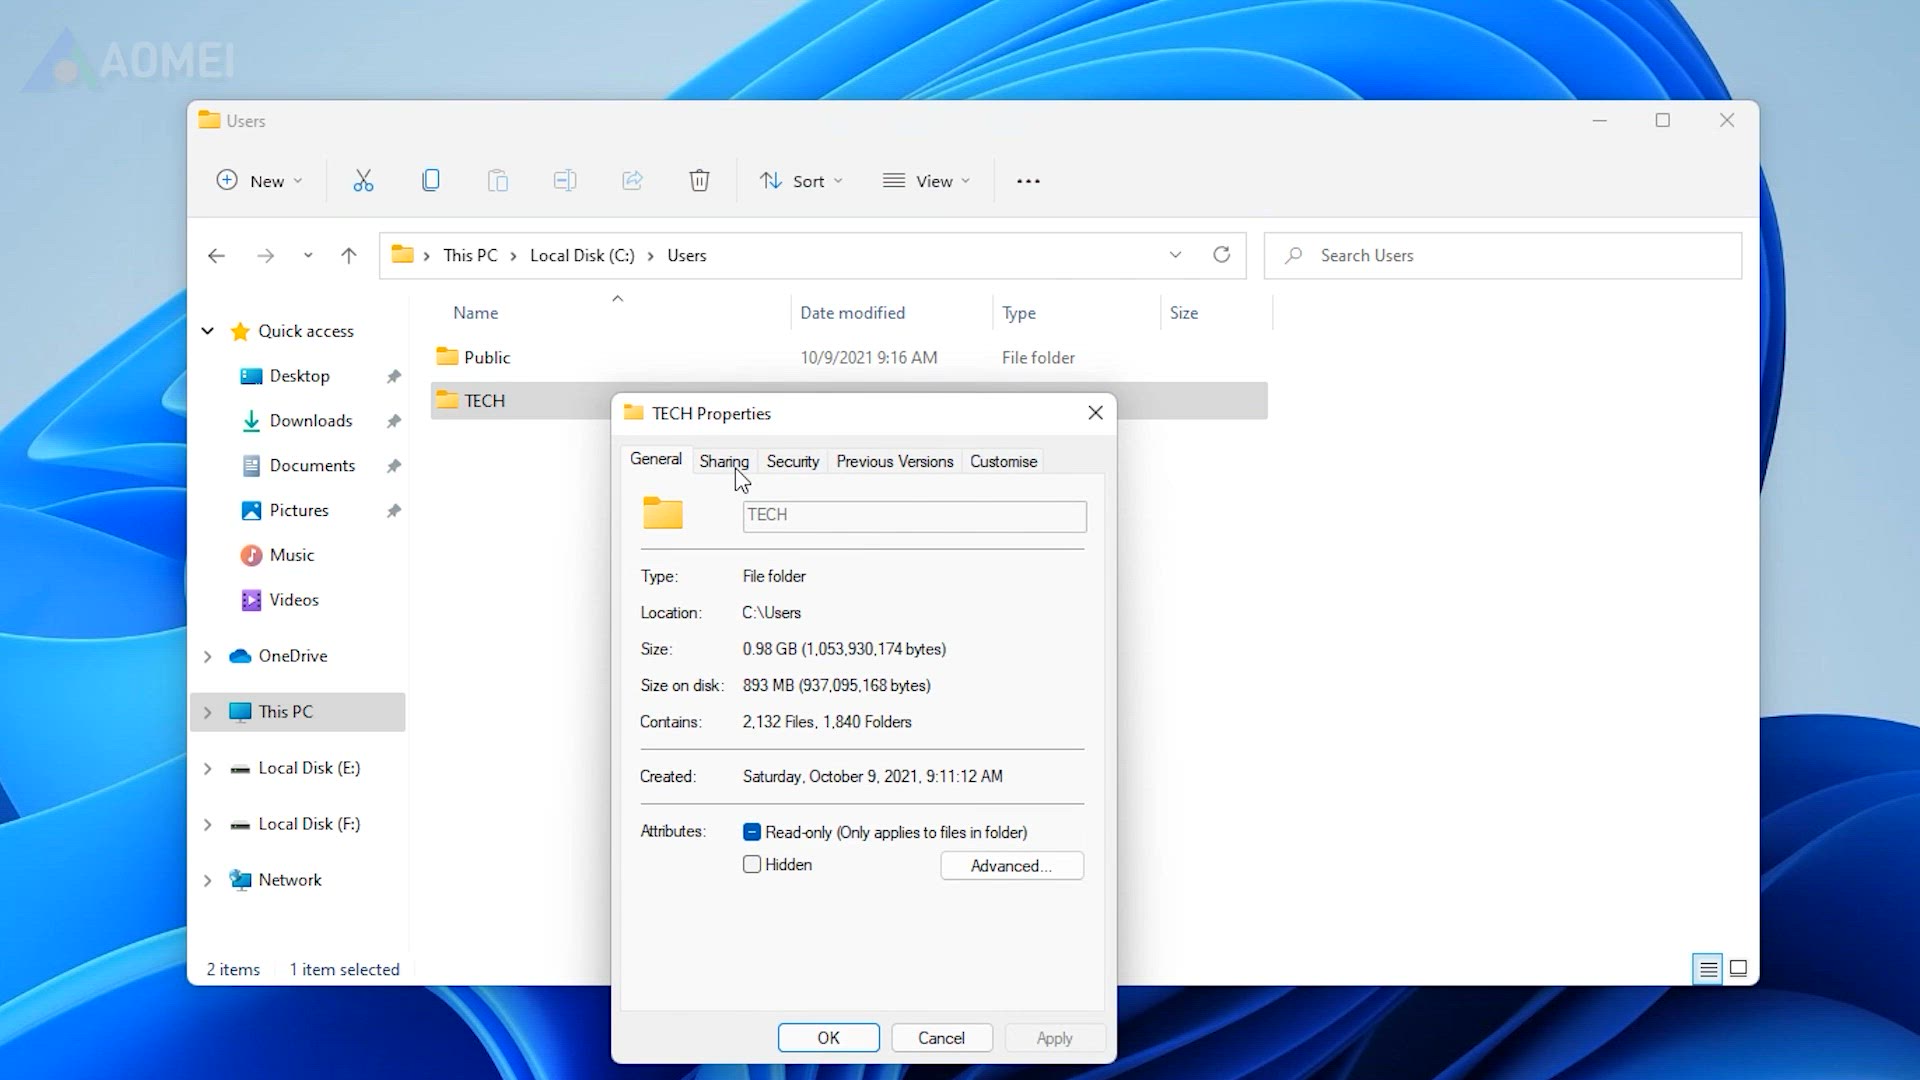This screenshot has height=1080, width=1920.
Task: Open the See more three-dots menu
Action: tap(1028, 181)
